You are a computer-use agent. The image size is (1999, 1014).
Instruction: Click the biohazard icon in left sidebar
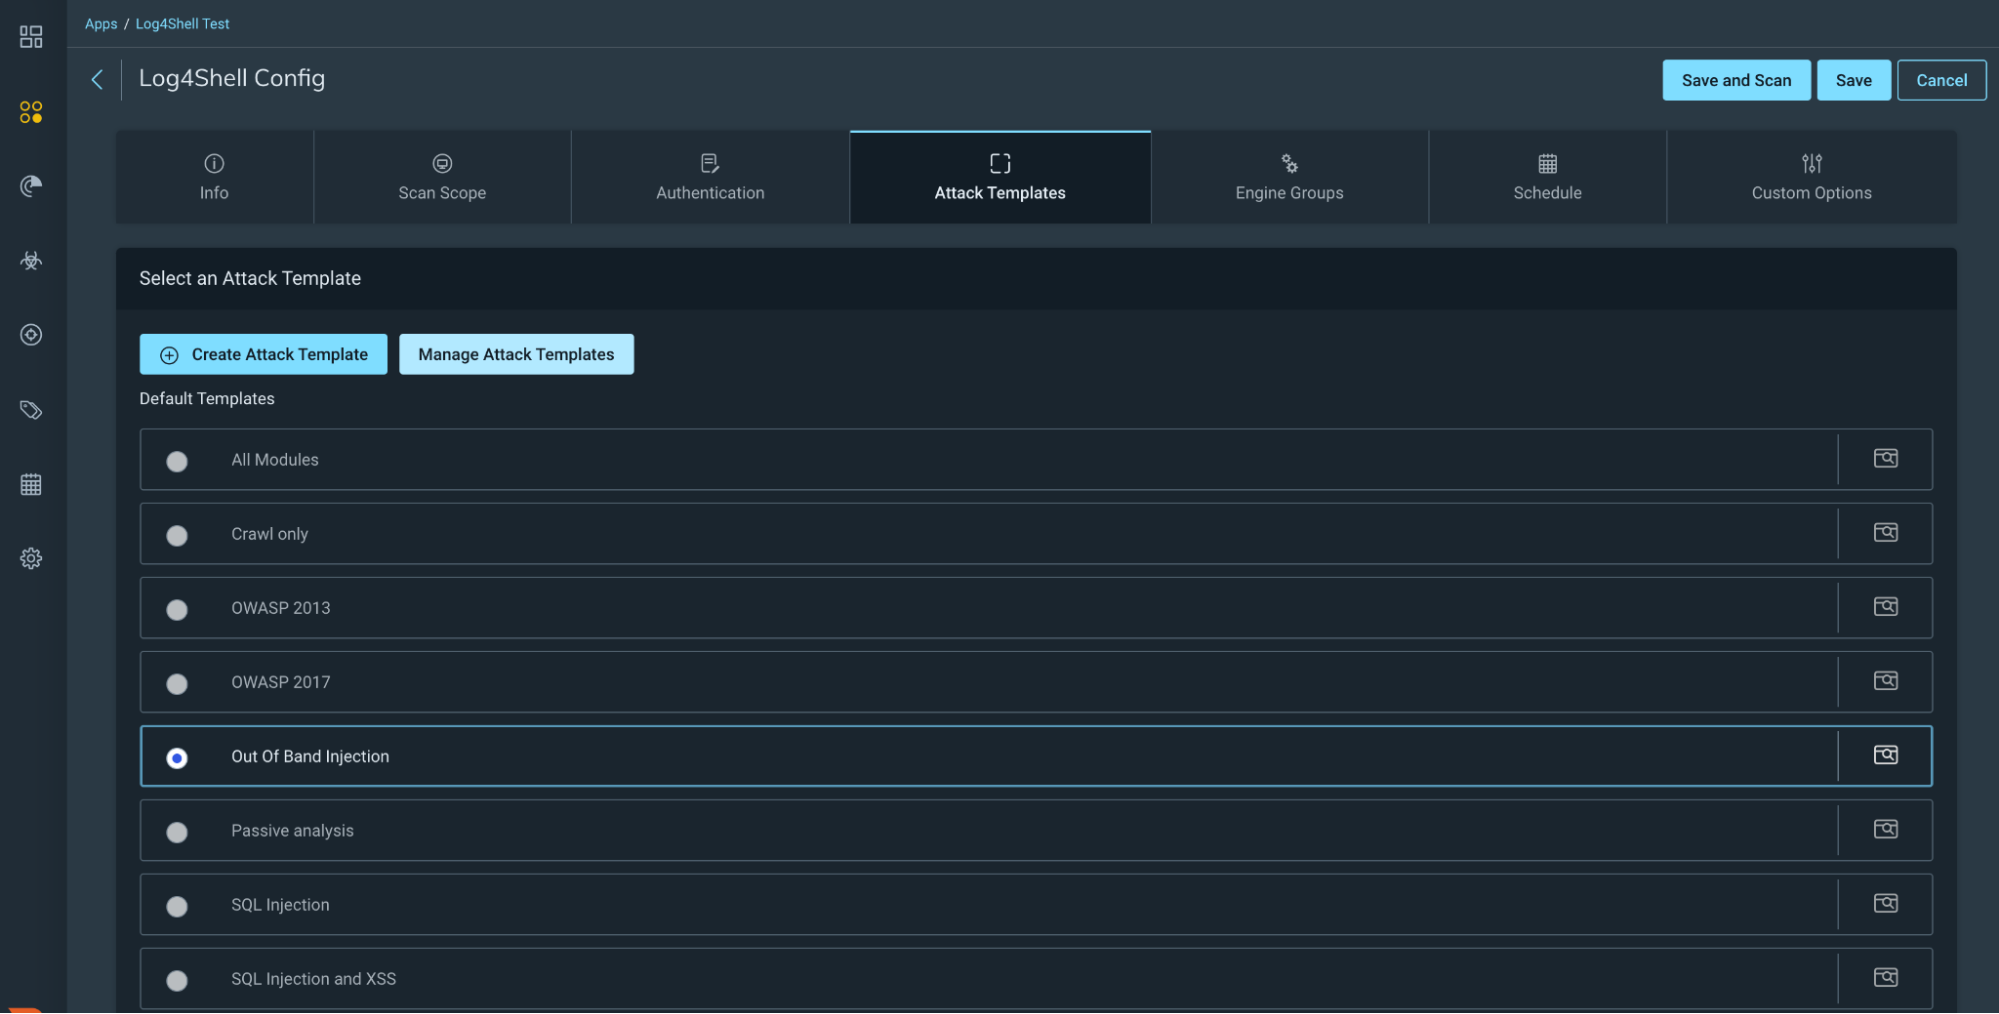click(31, 261)
